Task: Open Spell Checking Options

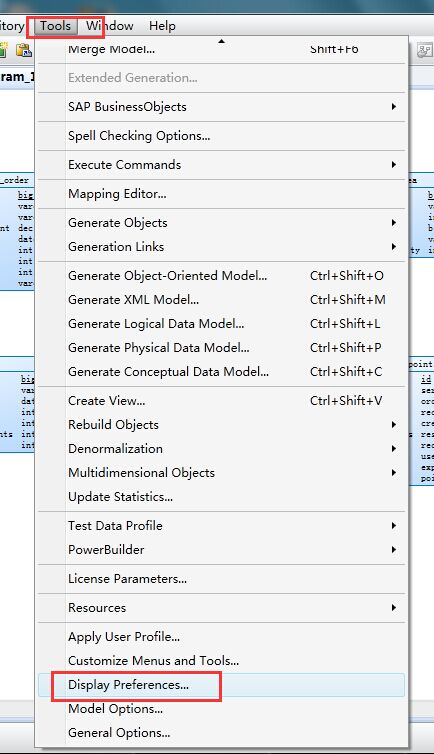Action: click(x=221, y=136)
